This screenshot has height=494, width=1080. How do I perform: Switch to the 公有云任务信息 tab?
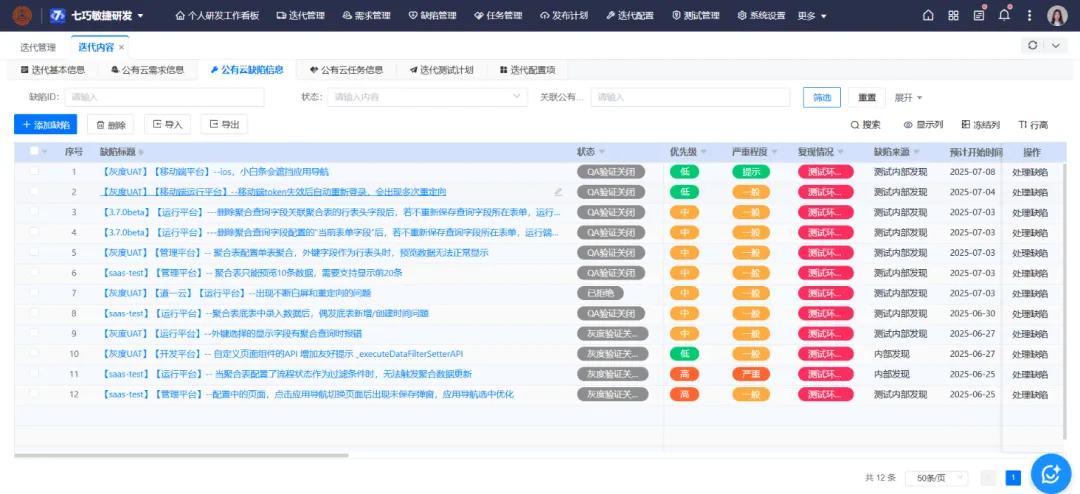pos(345,70)
